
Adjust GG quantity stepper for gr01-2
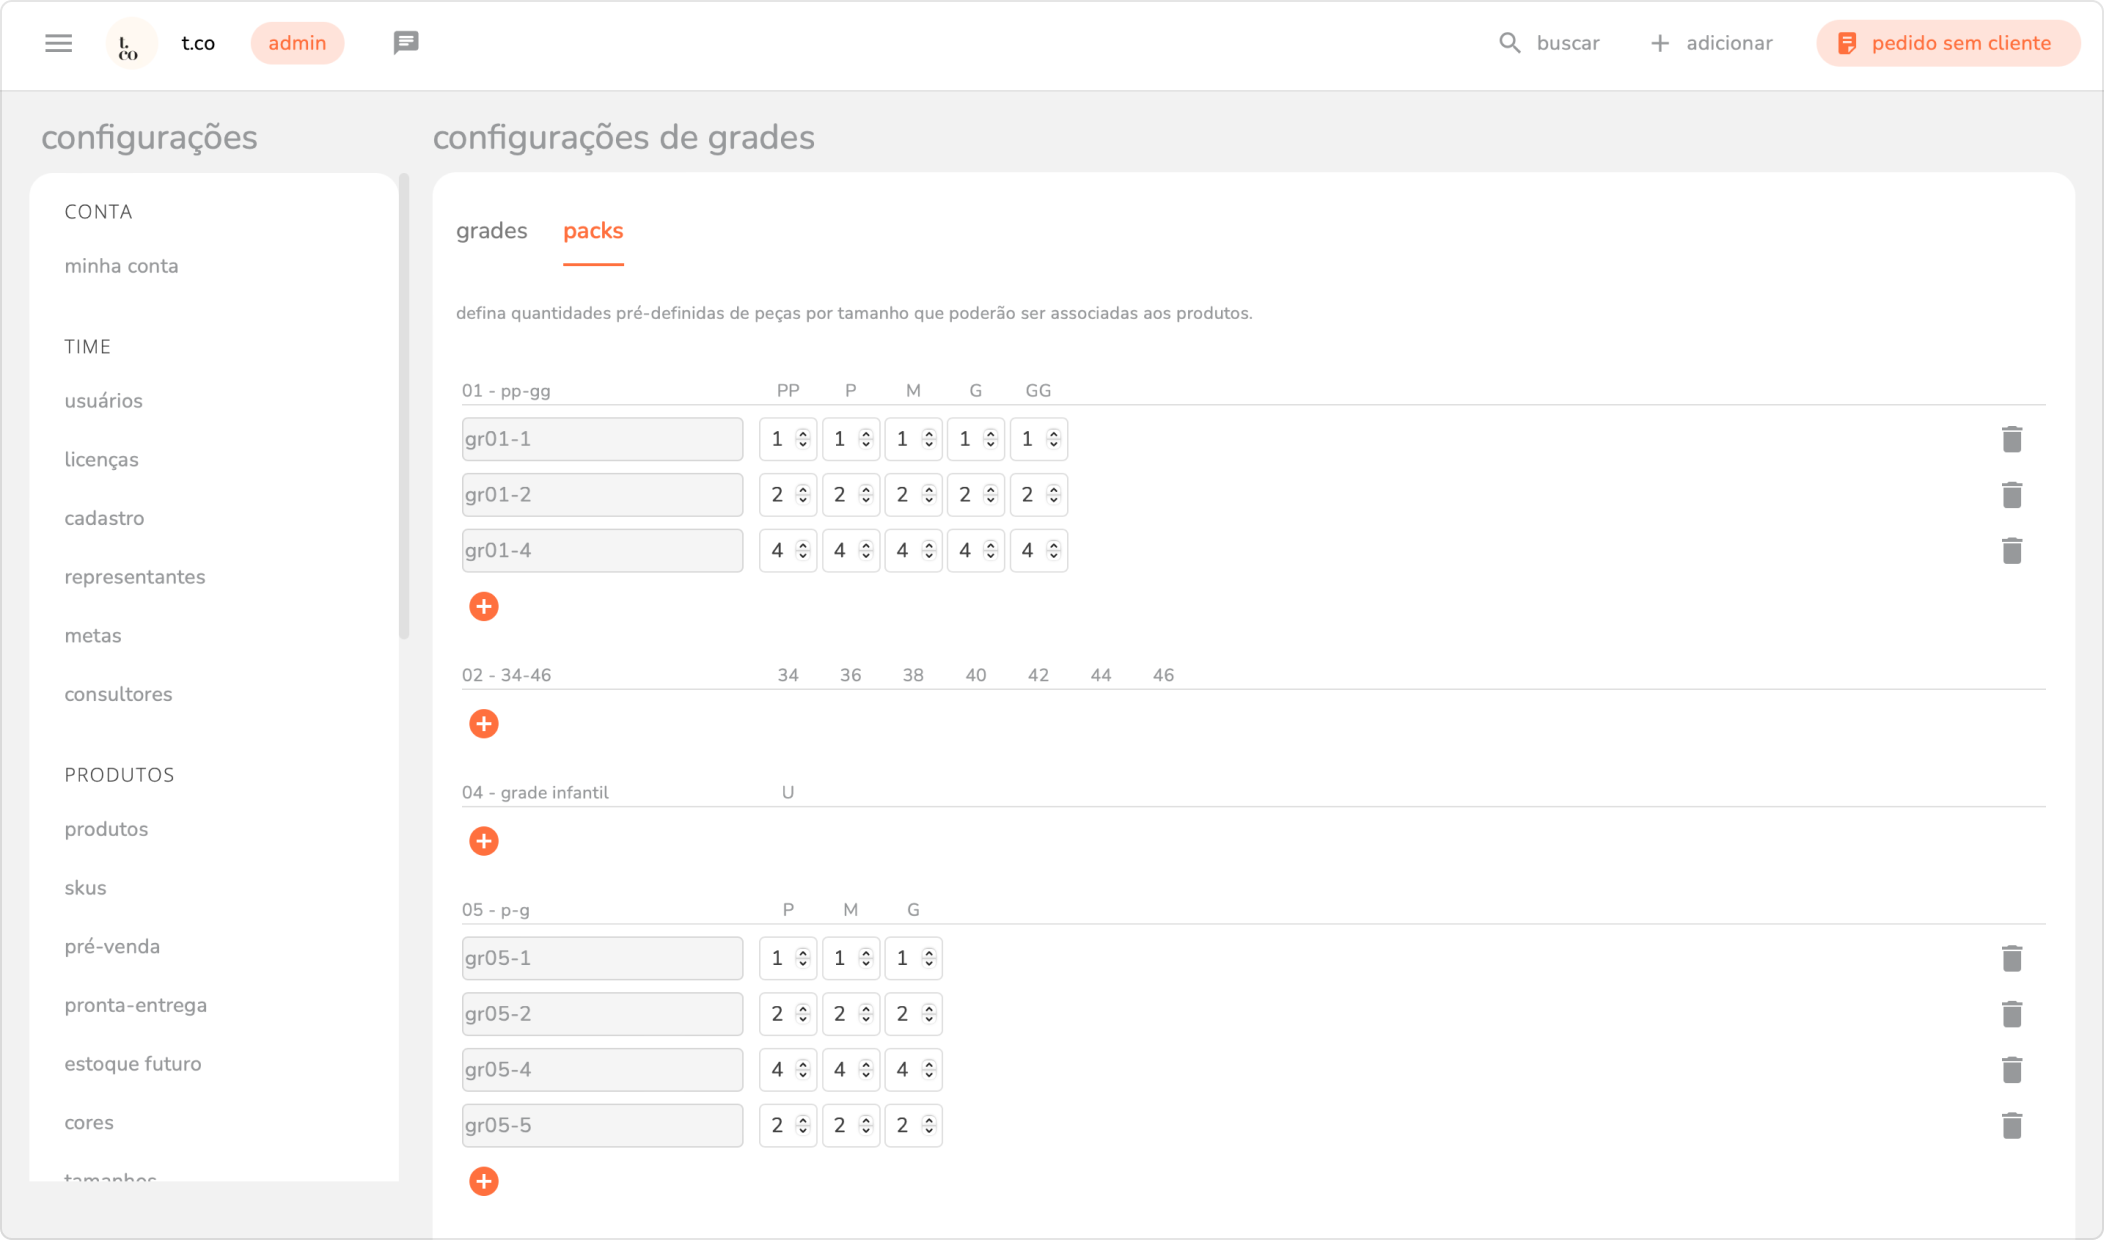pyautogui.click(x=1053, y=495)
